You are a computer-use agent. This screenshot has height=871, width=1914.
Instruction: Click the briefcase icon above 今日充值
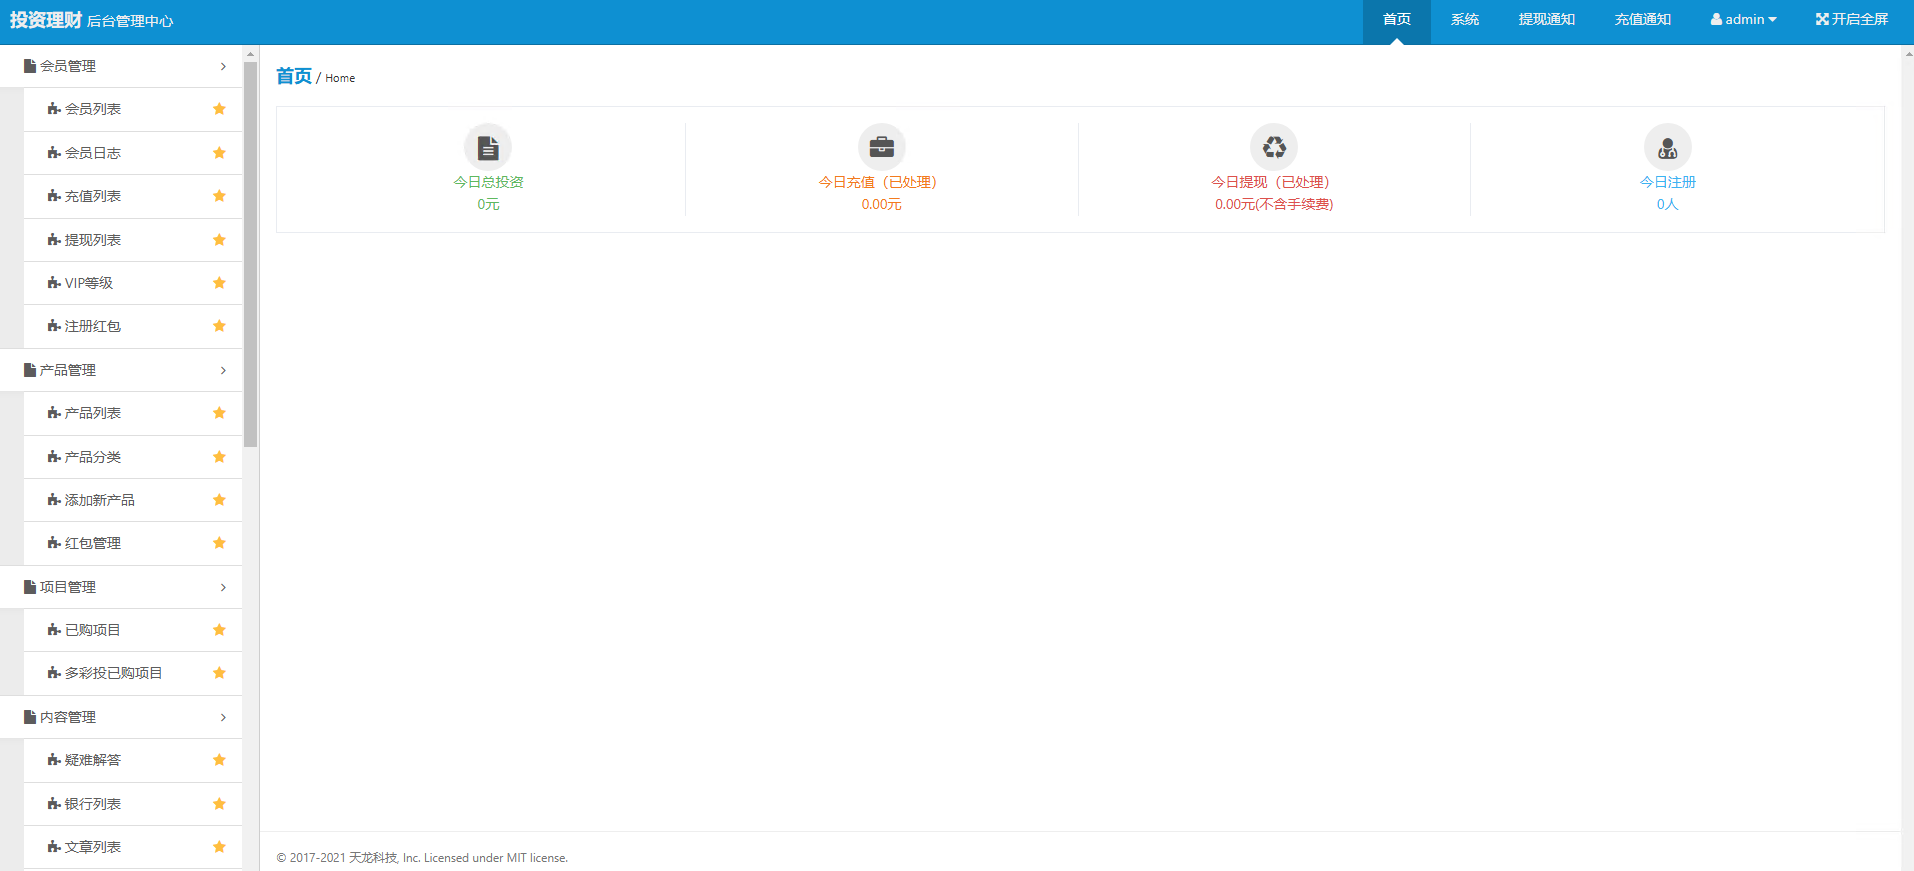[881, 148]
